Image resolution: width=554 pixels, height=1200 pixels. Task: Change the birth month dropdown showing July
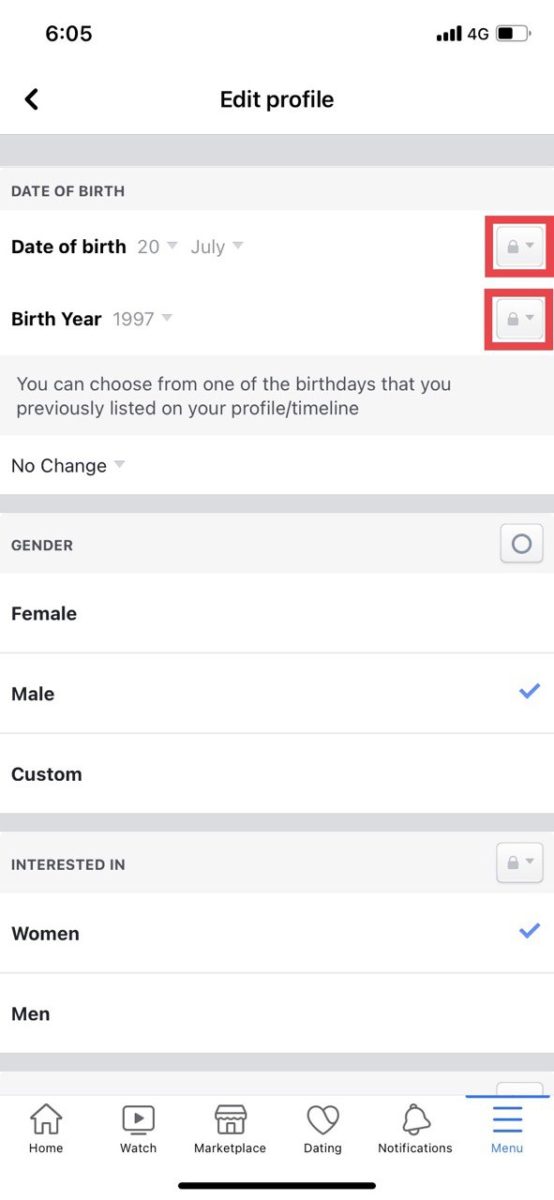point(217,246)
